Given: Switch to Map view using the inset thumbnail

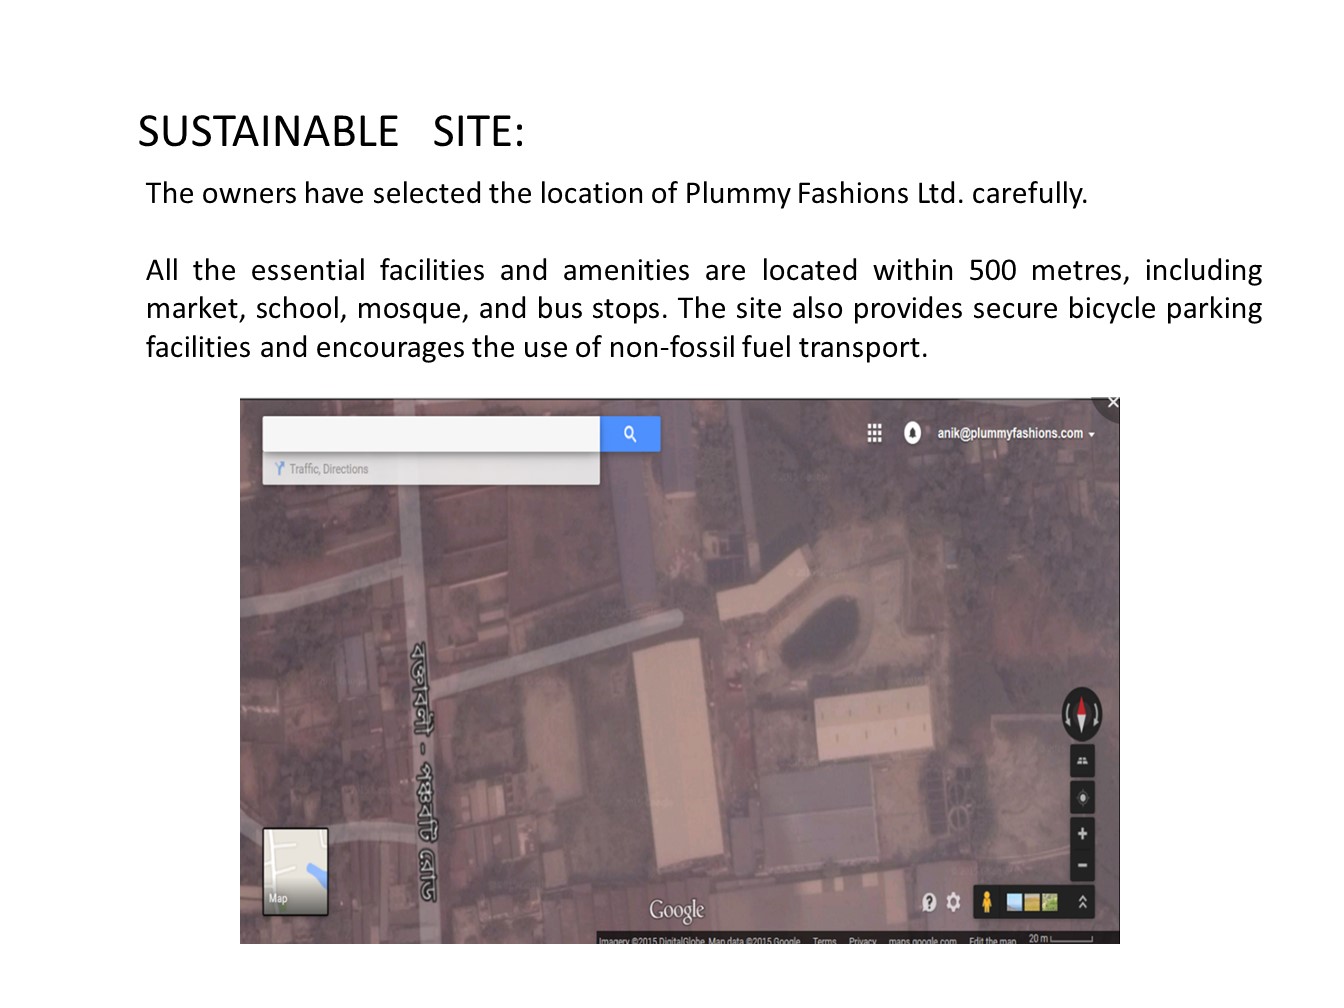Looking at the screenshot, I should (x=295, y=869).
